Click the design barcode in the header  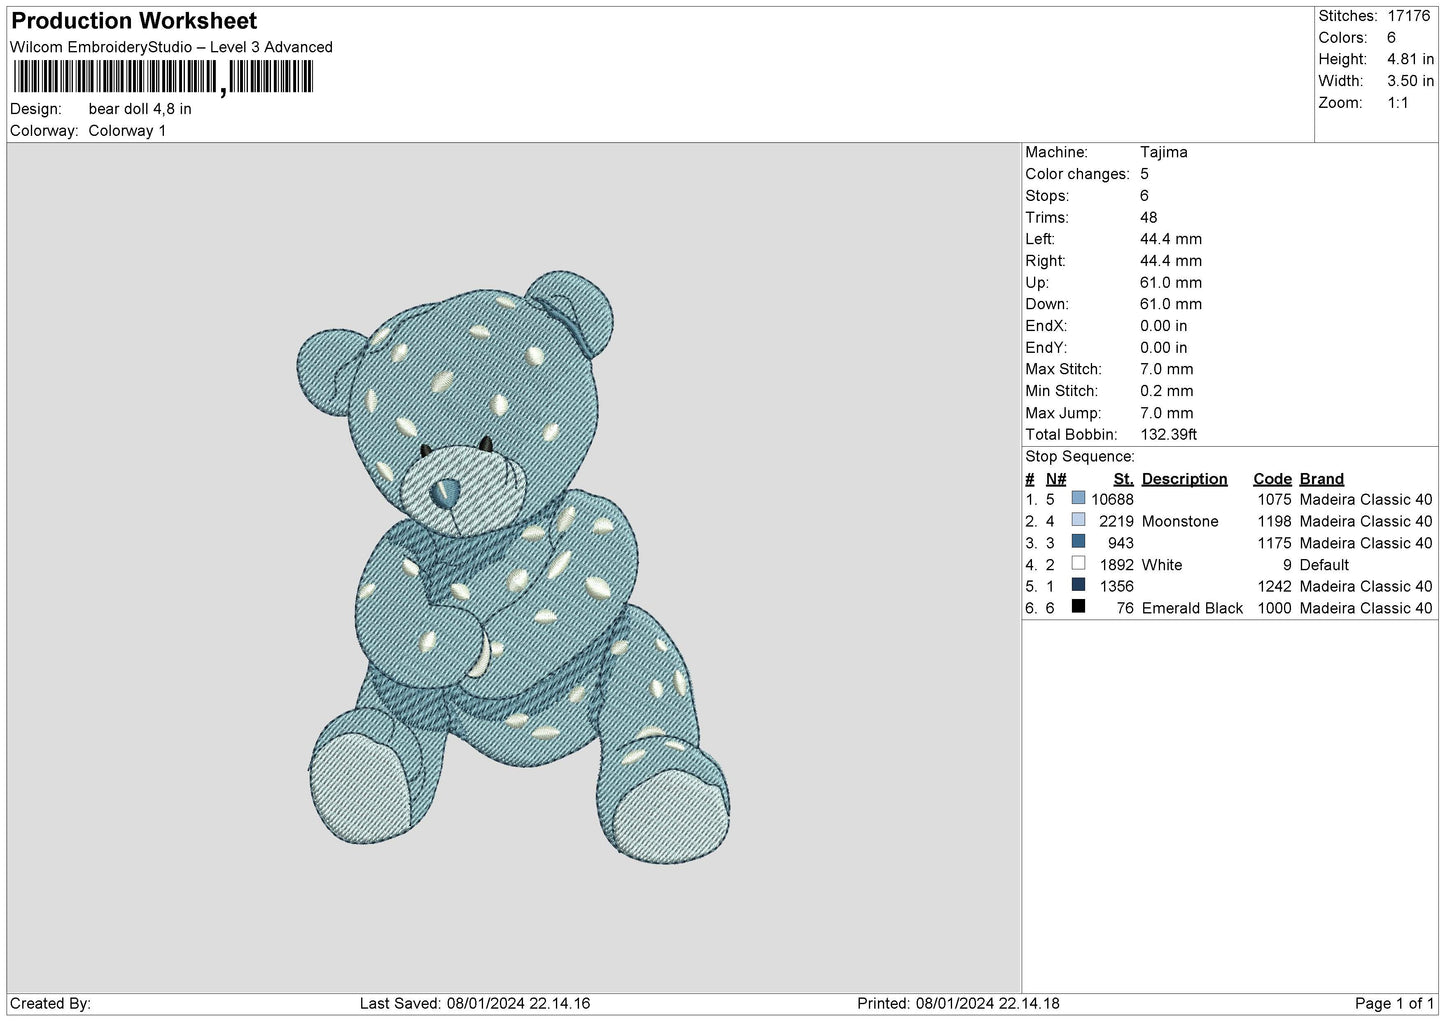(163, 77)
